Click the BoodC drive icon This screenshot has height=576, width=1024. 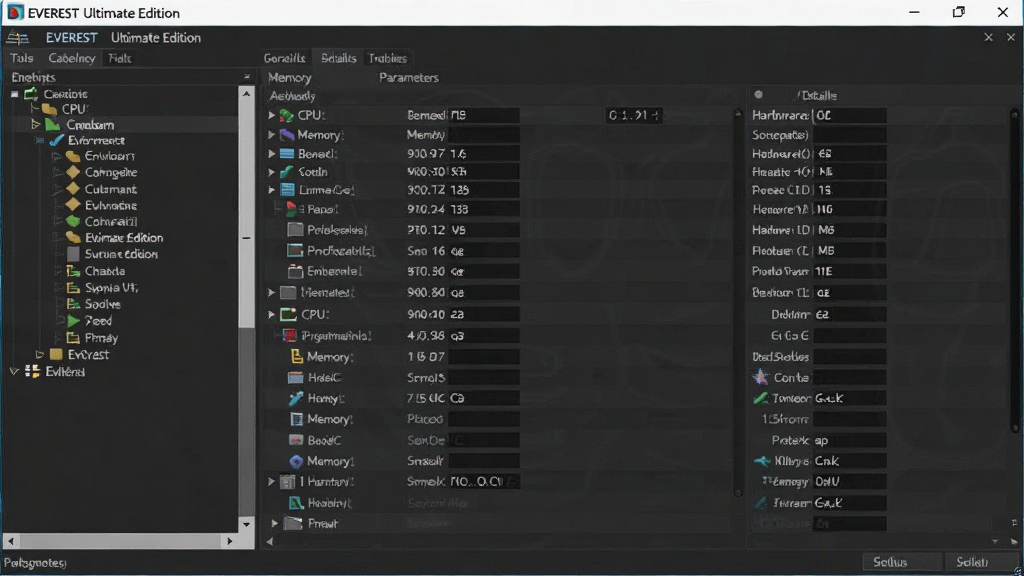[x=296, y=440]
